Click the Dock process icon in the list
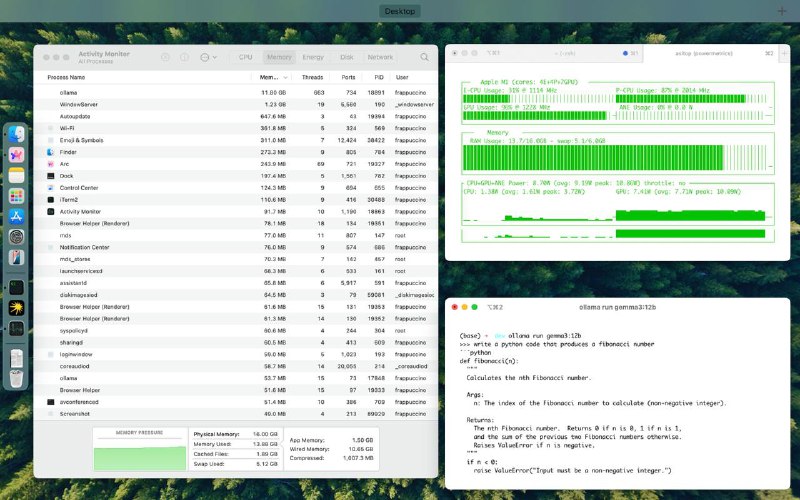 pyautogui.click(x=51, y=176)
